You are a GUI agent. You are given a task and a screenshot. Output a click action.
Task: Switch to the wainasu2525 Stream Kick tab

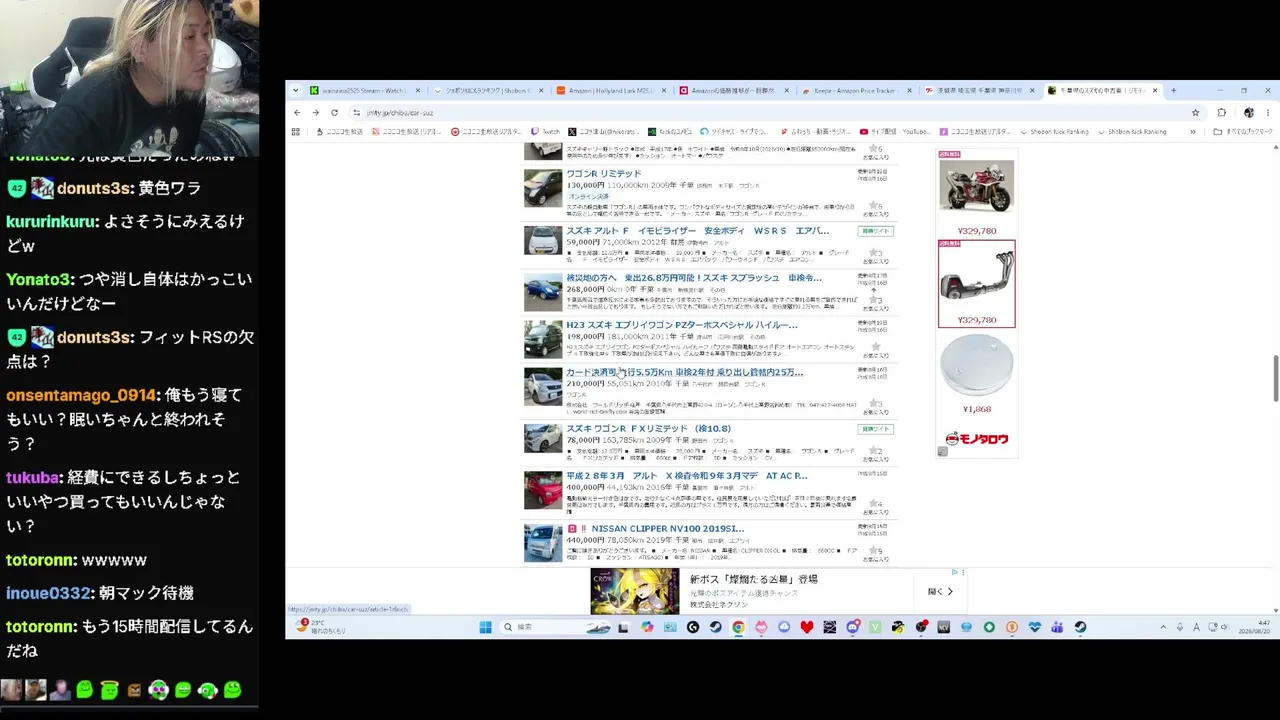coord(366,90)
